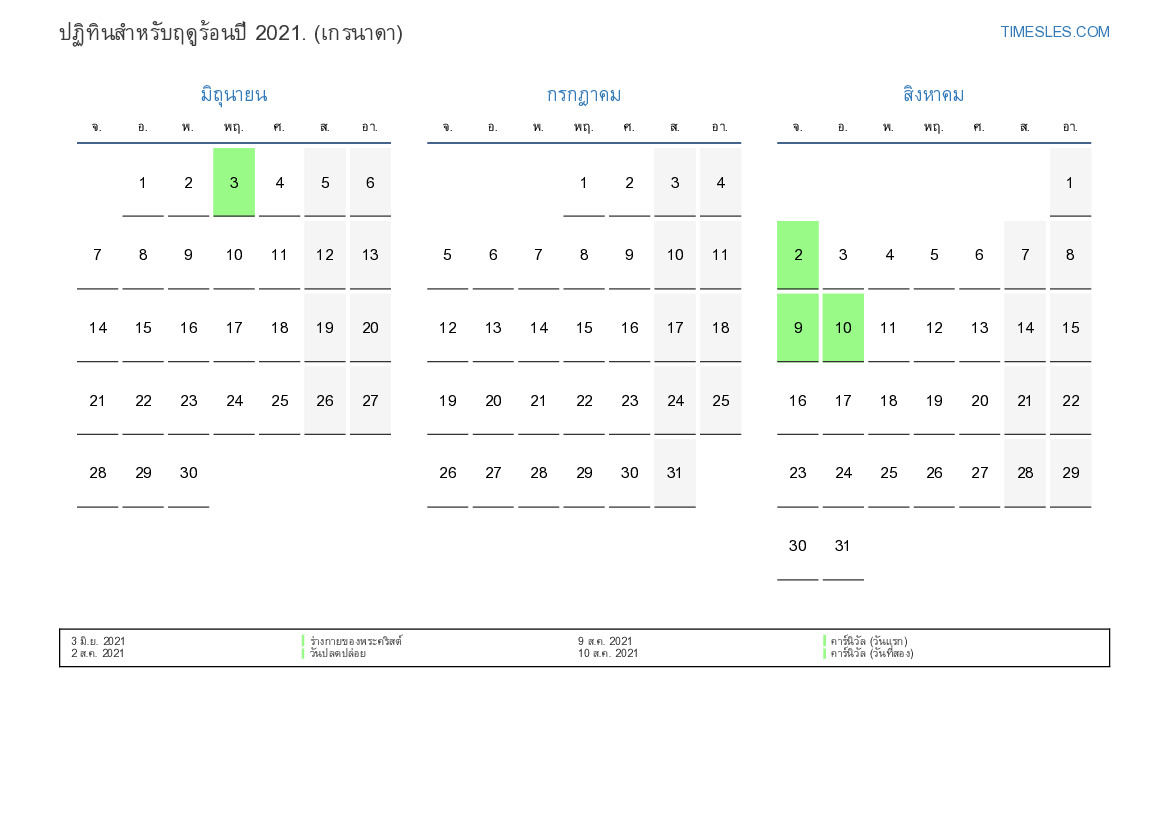
Task: Click June 14 in มิถุนายน
Action: 98,328
